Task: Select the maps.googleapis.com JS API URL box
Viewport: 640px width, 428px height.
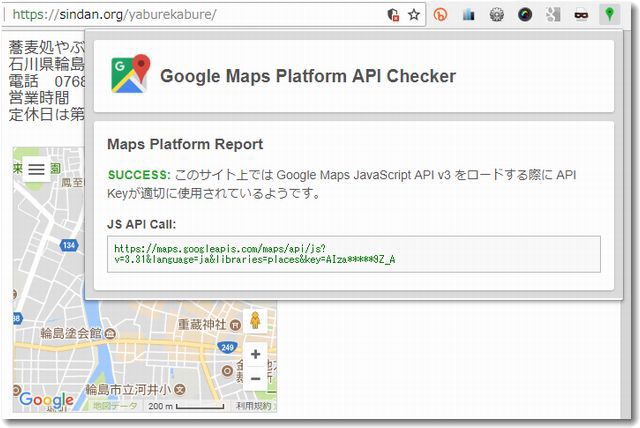Action: coord(353,254)
